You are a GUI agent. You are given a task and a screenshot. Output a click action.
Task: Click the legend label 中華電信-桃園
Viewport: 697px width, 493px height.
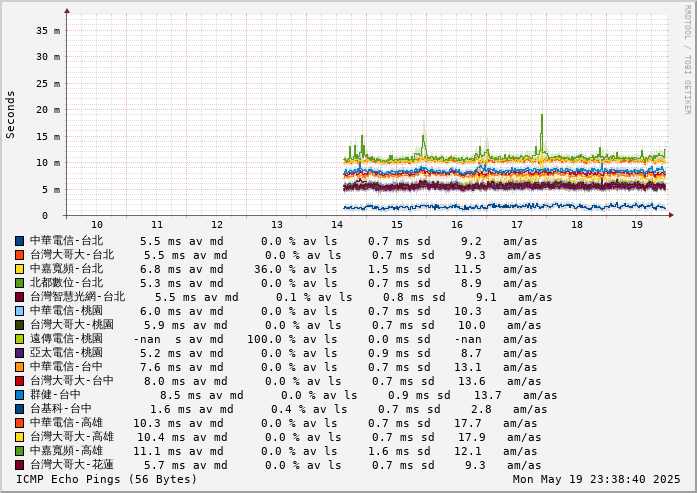[x=67, y=311]
